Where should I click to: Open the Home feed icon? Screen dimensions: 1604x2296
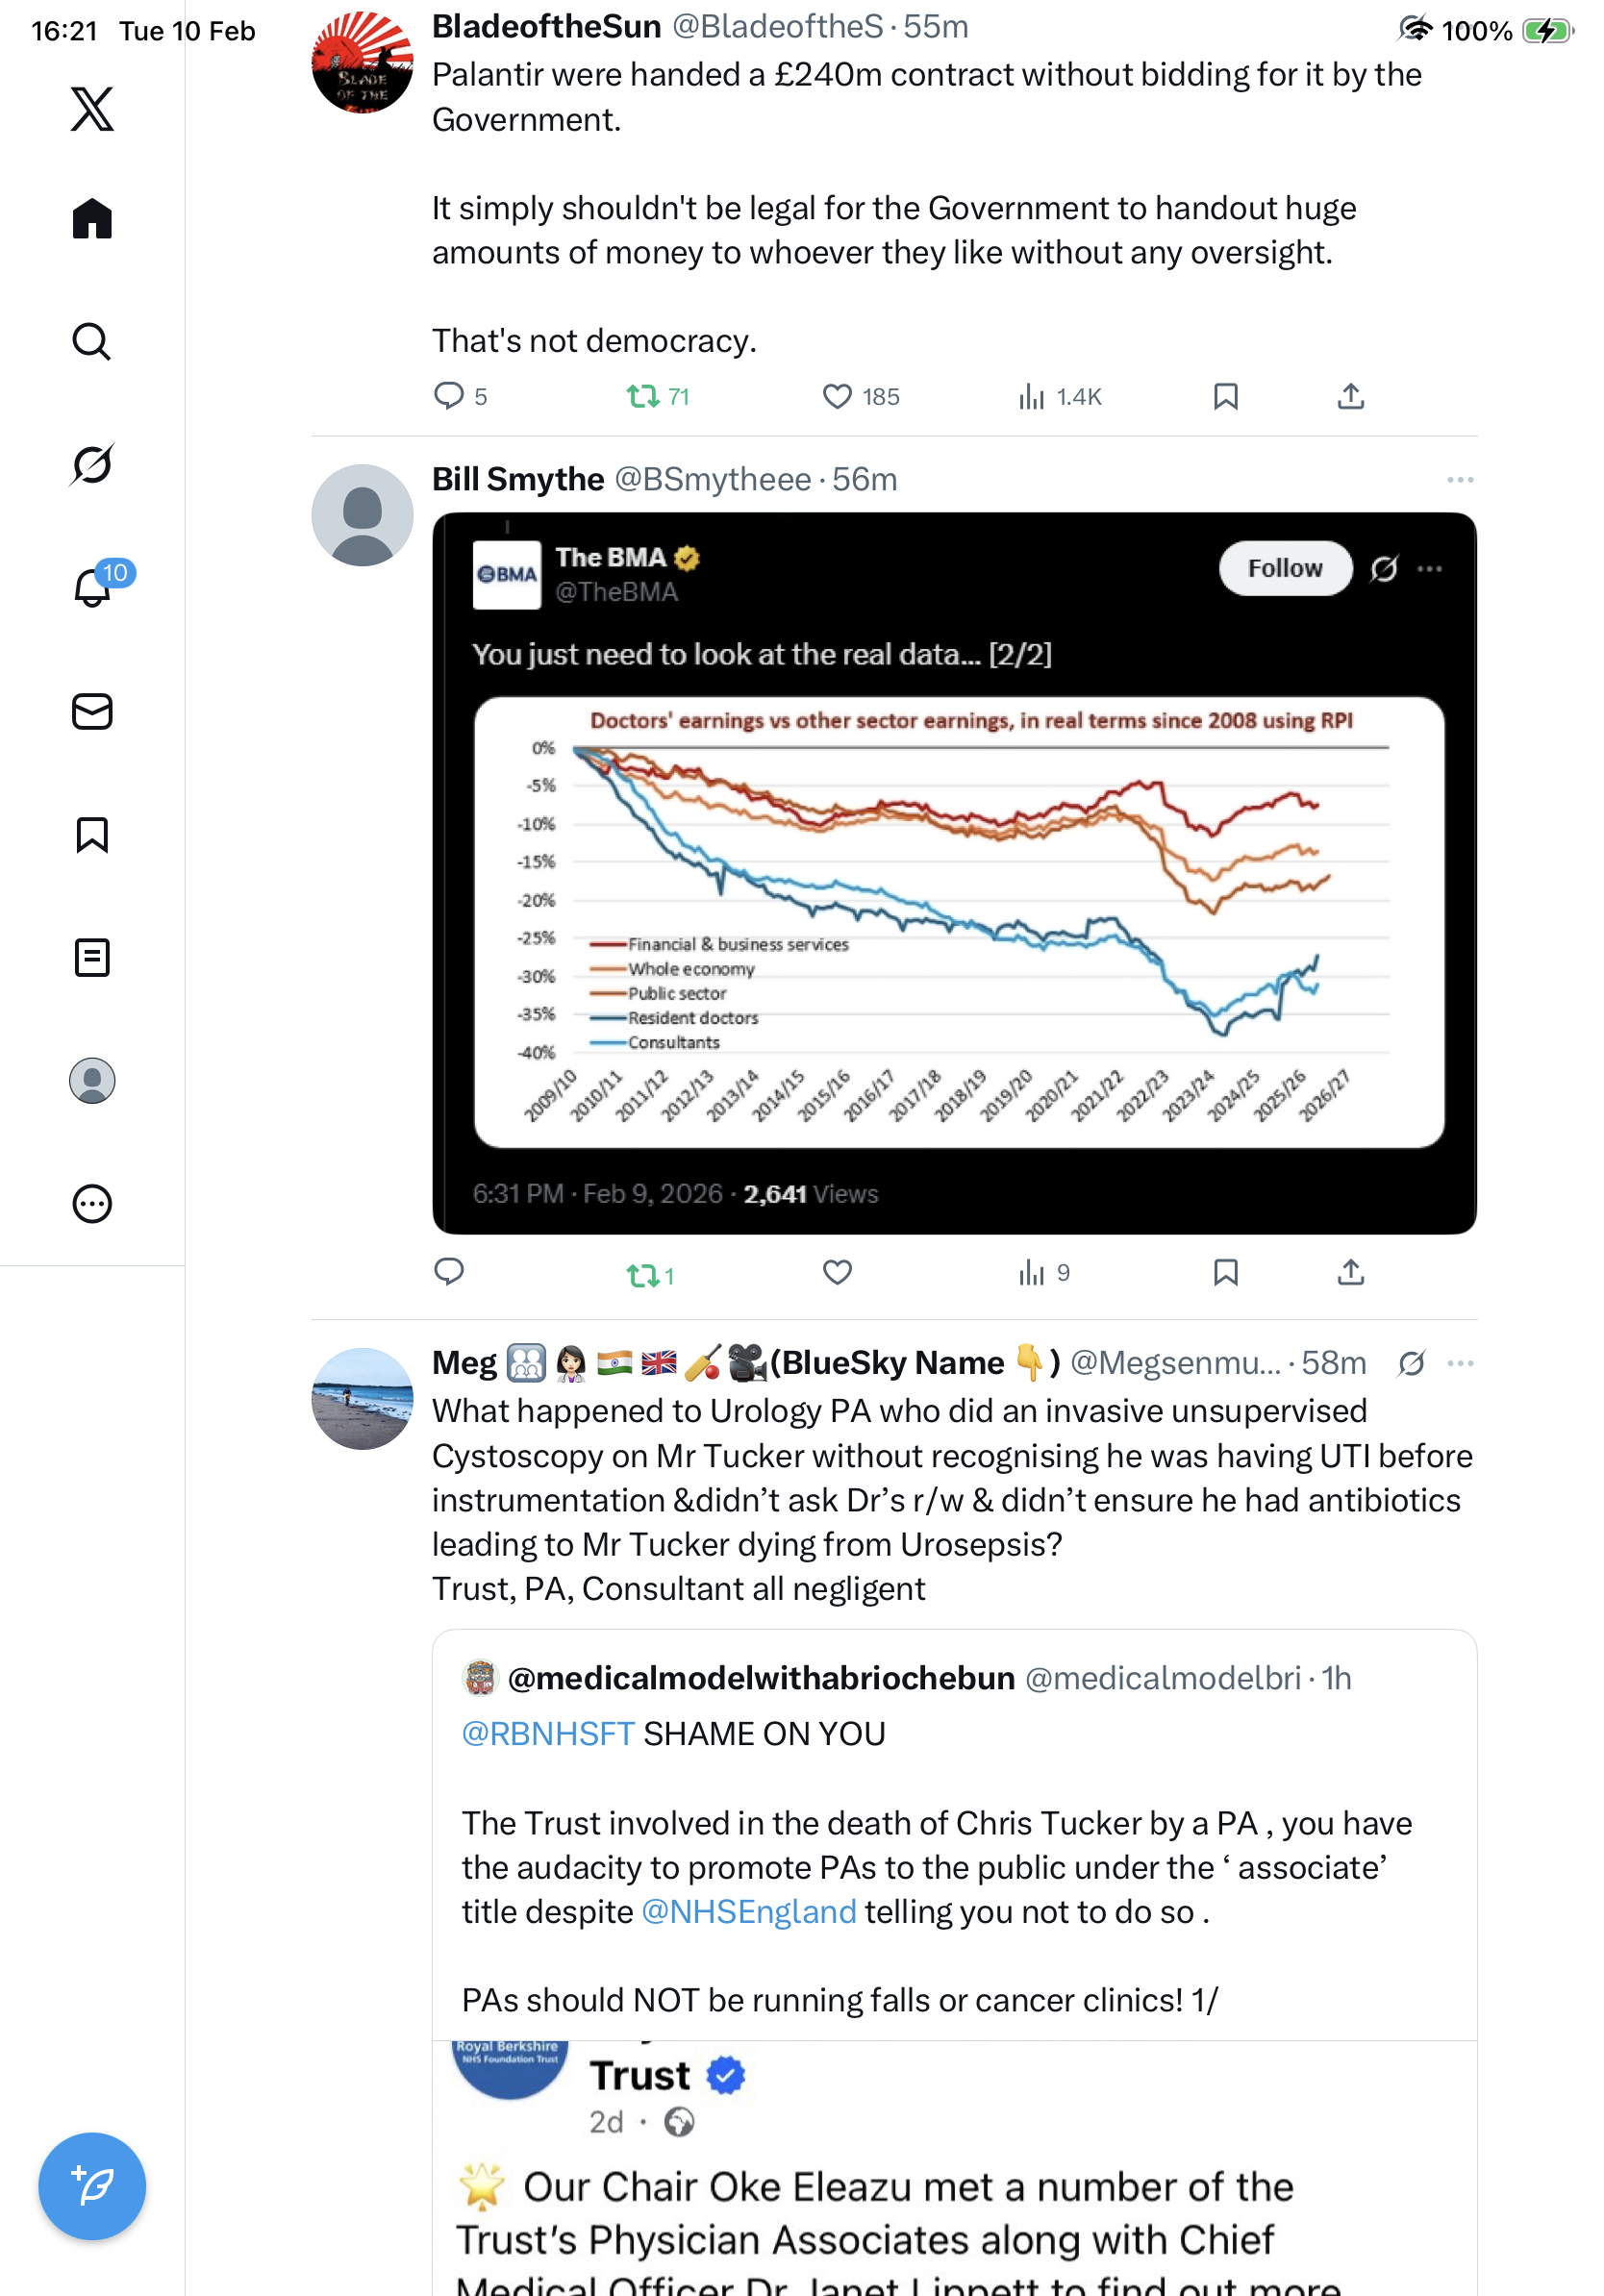click(x=92, y=219)
